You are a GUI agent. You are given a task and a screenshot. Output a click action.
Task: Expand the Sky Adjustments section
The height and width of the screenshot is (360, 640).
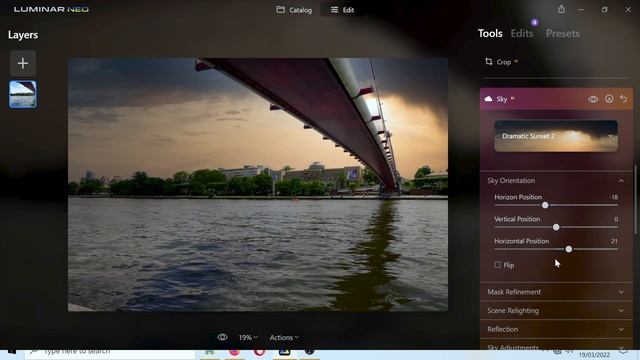[556, 347]
